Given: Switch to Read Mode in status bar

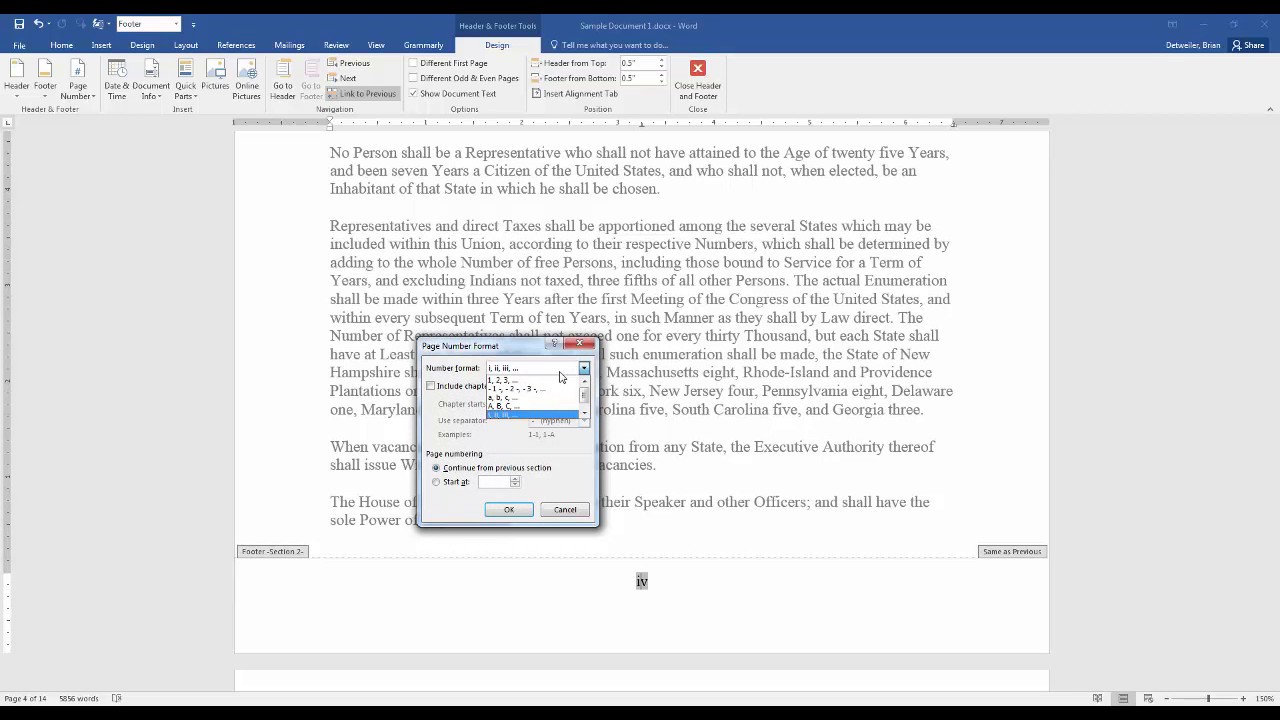Looking at the screenshot, I should click(x=1097, y=698).
